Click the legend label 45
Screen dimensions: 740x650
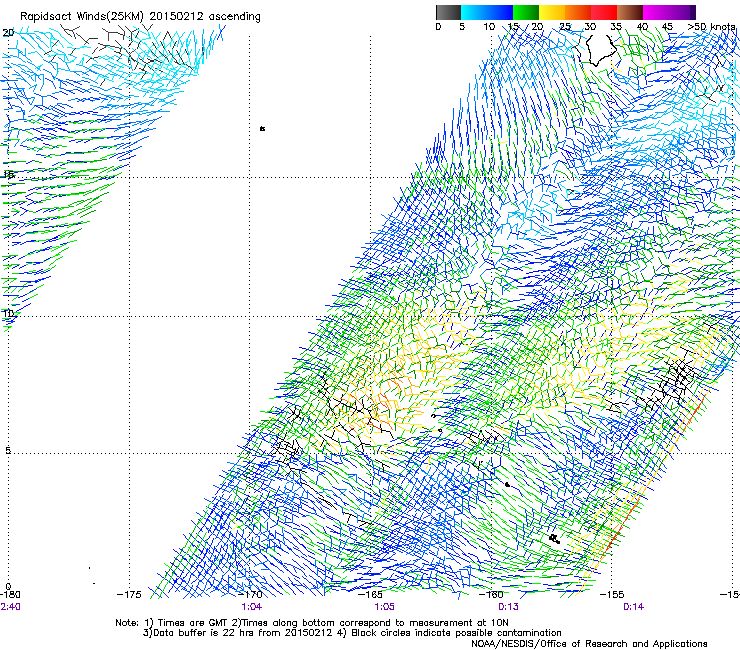(x=667, y=27)
